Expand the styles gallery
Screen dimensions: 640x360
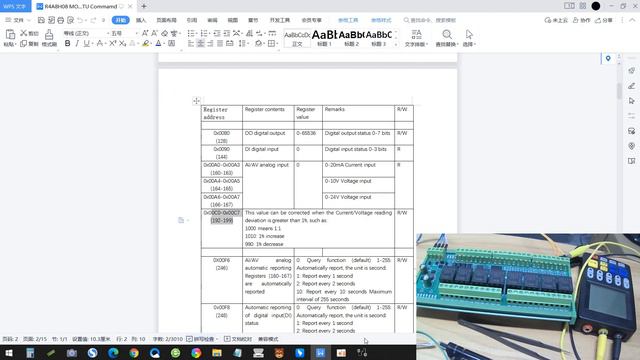tap(396, 44)
